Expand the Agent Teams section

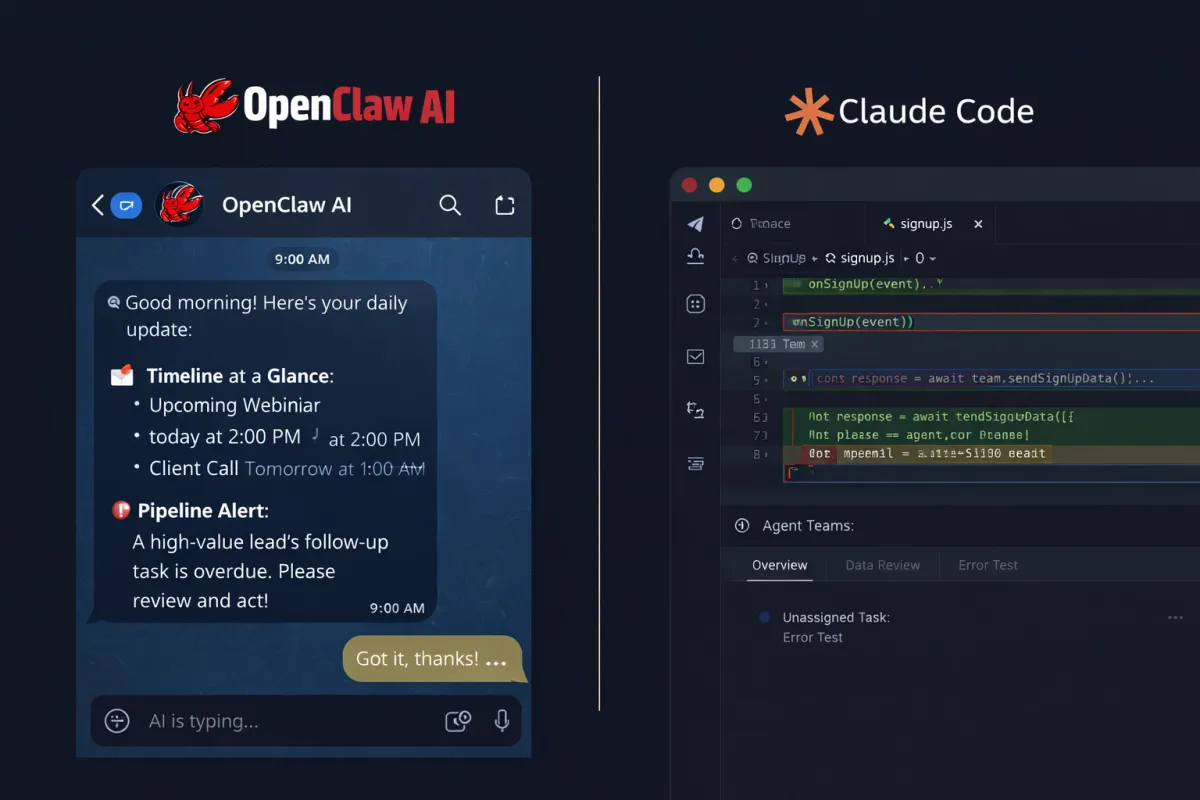[x=741, y=525]
